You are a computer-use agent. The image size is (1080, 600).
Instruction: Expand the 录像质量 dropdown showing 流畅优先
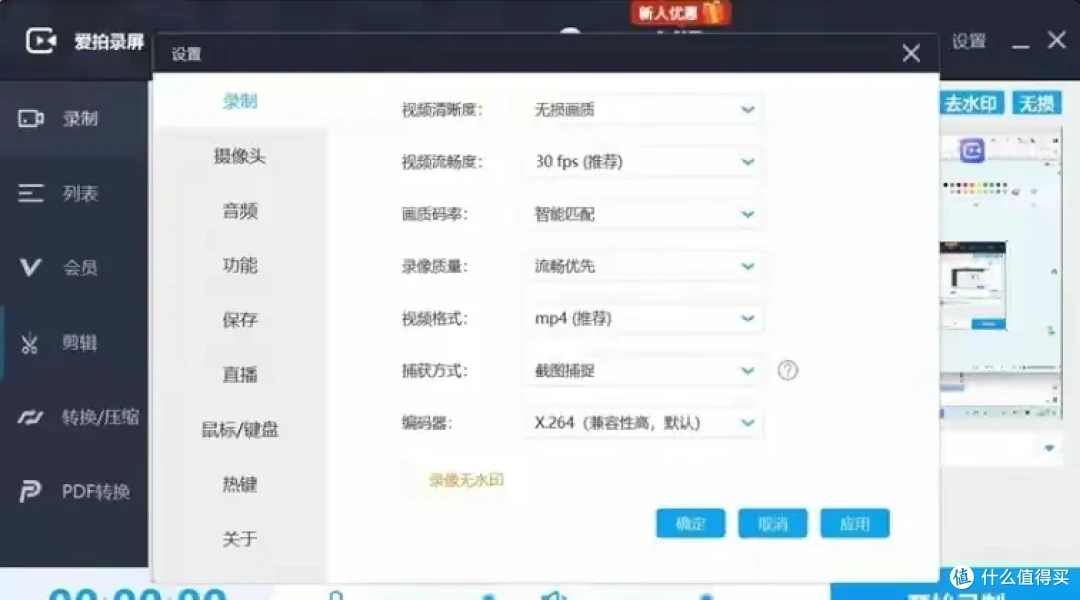click(643, 266)
